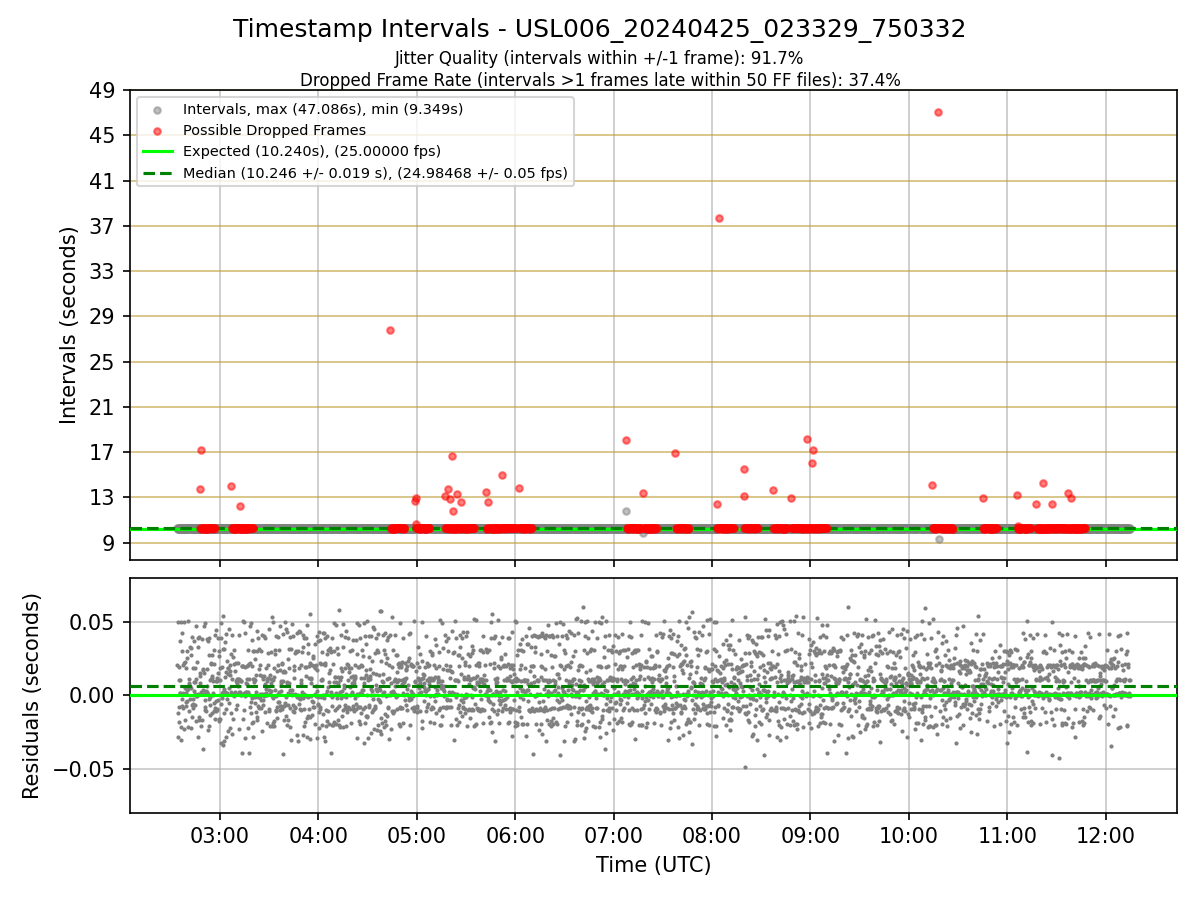The width and height of the screenshot is (1200, 900).
Task: Click the 11:00 x-axis tick label
Action: click(x=1007, y=837)
